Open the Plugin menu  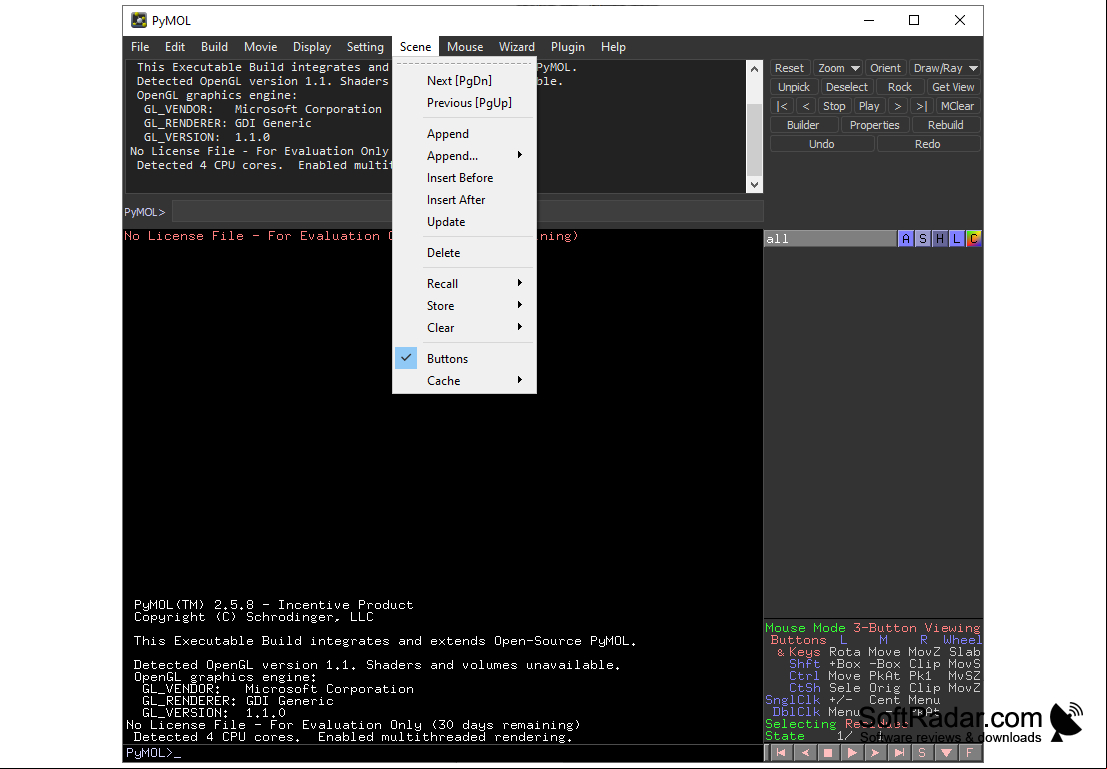(568, 47)
